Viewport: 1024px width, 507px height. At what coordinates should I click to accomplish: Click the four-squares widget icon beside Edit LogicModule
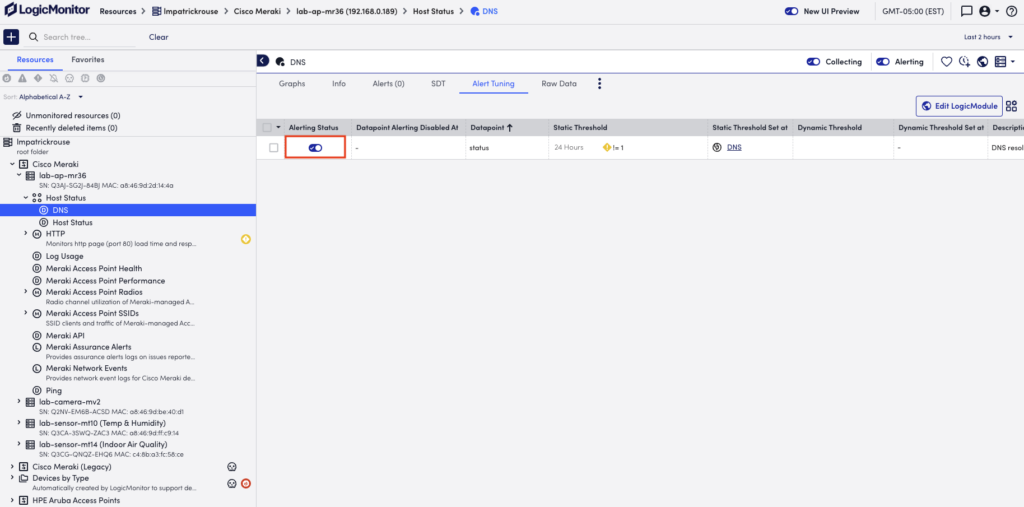coord(1012,106)
